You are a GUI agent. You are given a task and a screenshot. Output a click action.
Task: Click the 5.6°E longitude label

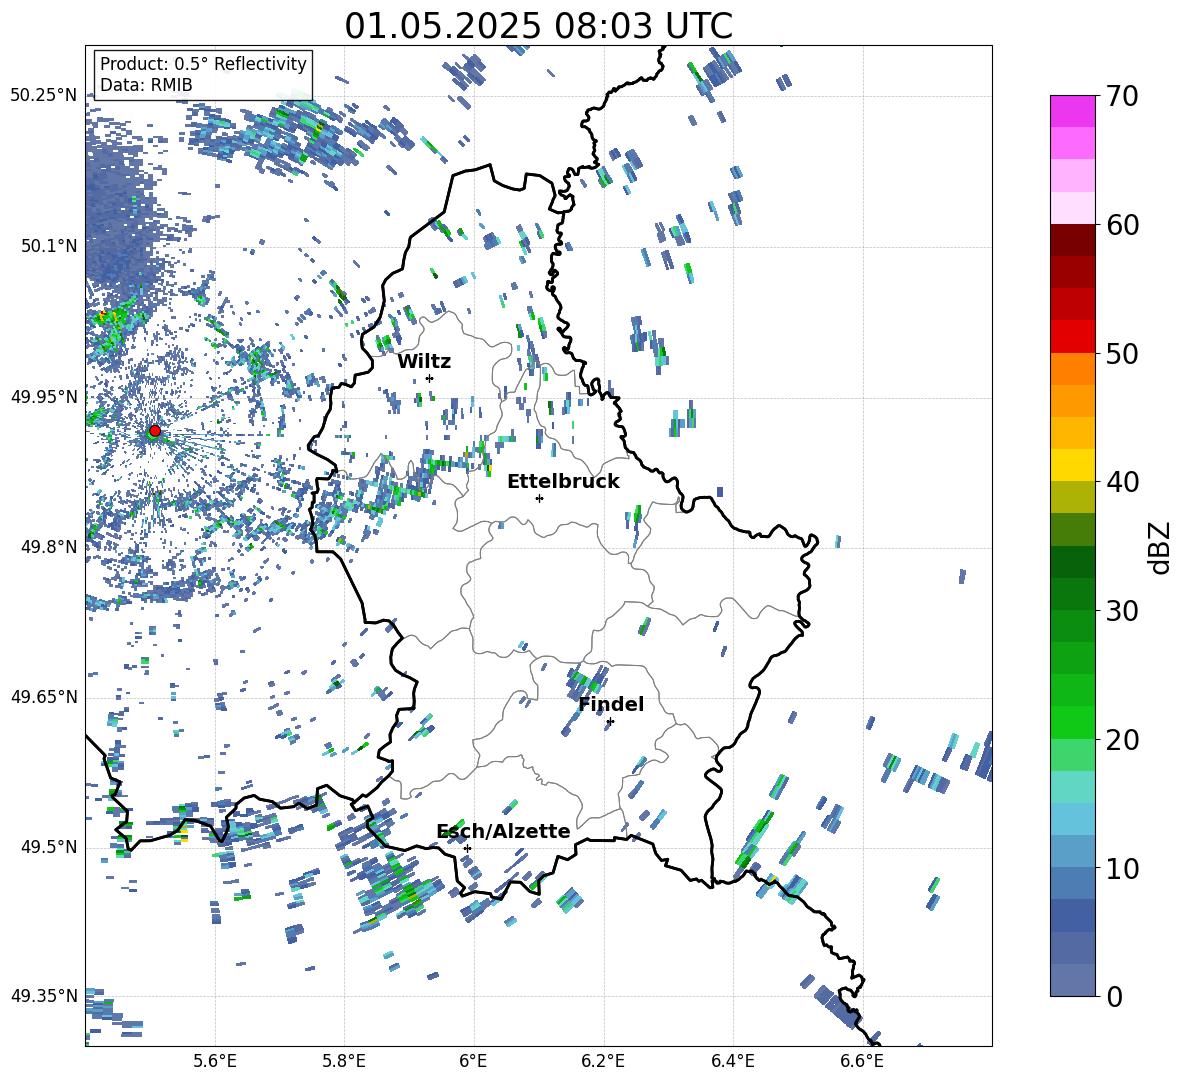[x=215, y=1061]
